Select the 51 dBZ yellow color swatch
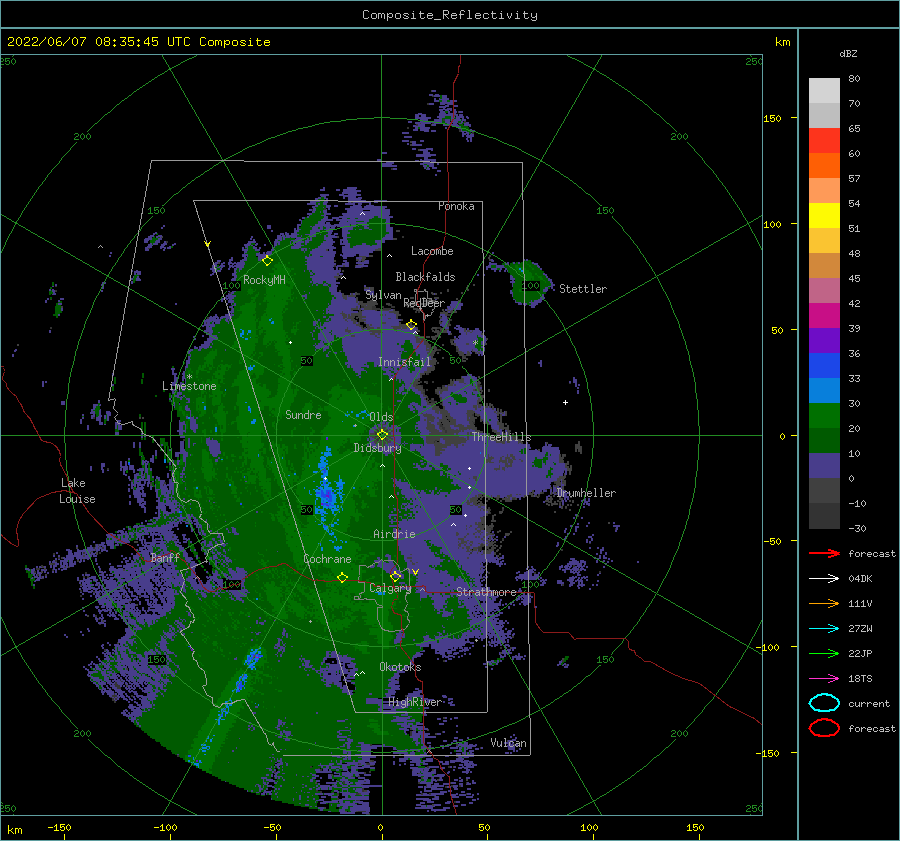 [824, 215]
